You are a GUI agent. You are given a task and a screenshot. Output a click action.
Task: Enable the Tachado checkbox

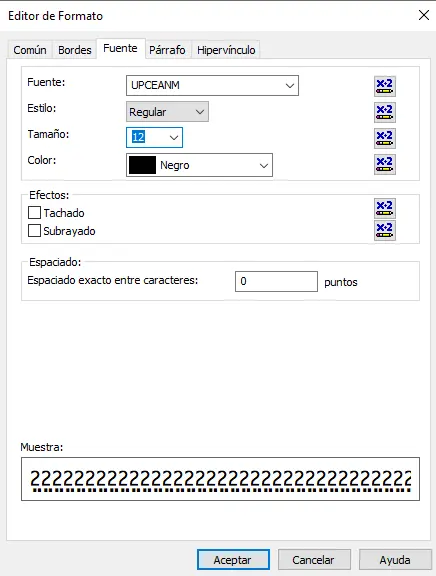34,212
